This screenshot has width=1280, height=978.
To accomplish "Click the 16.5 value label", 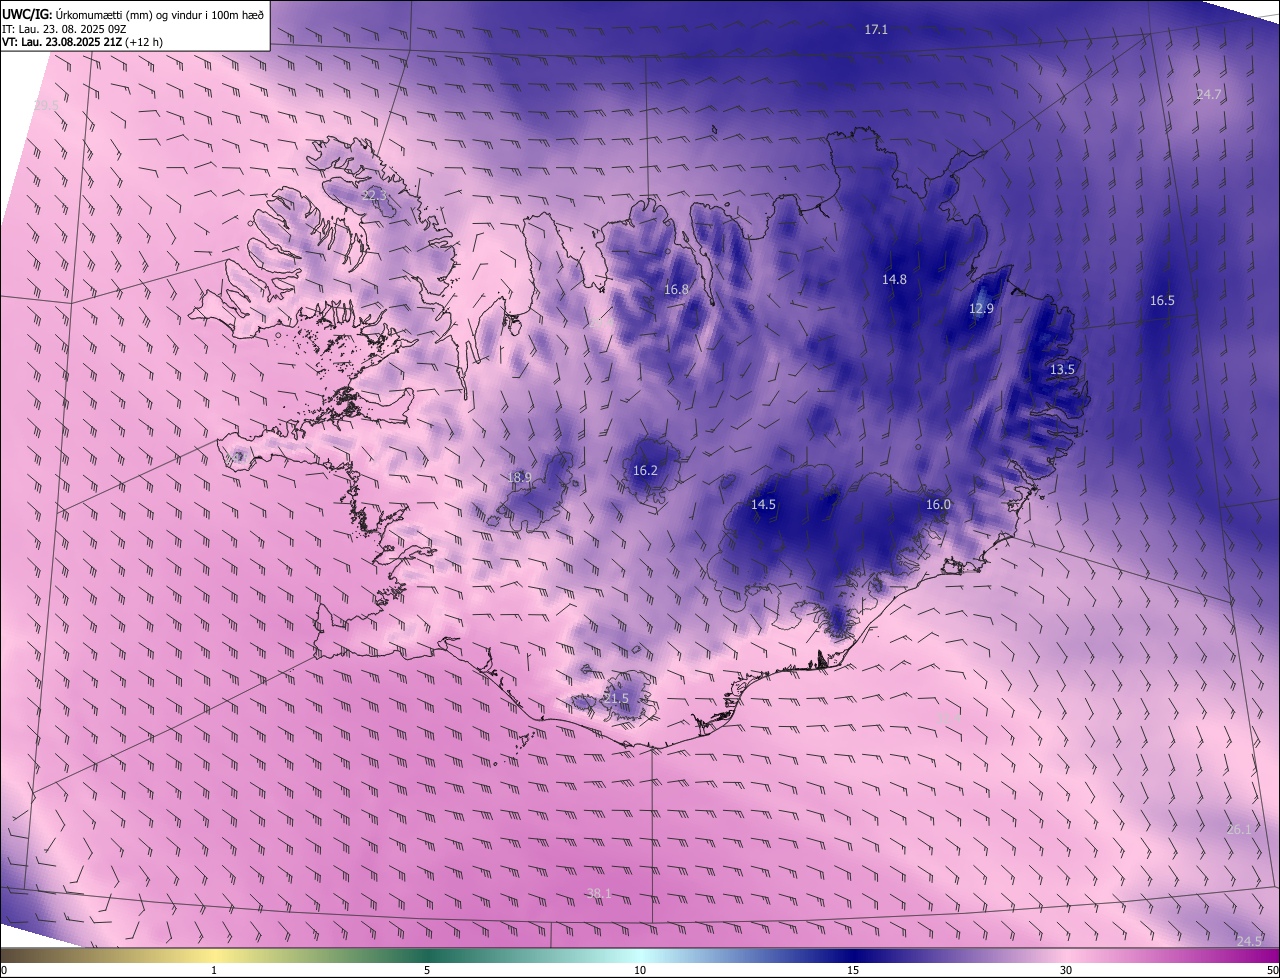I will pyautogui.click(x=1162, y=301).
